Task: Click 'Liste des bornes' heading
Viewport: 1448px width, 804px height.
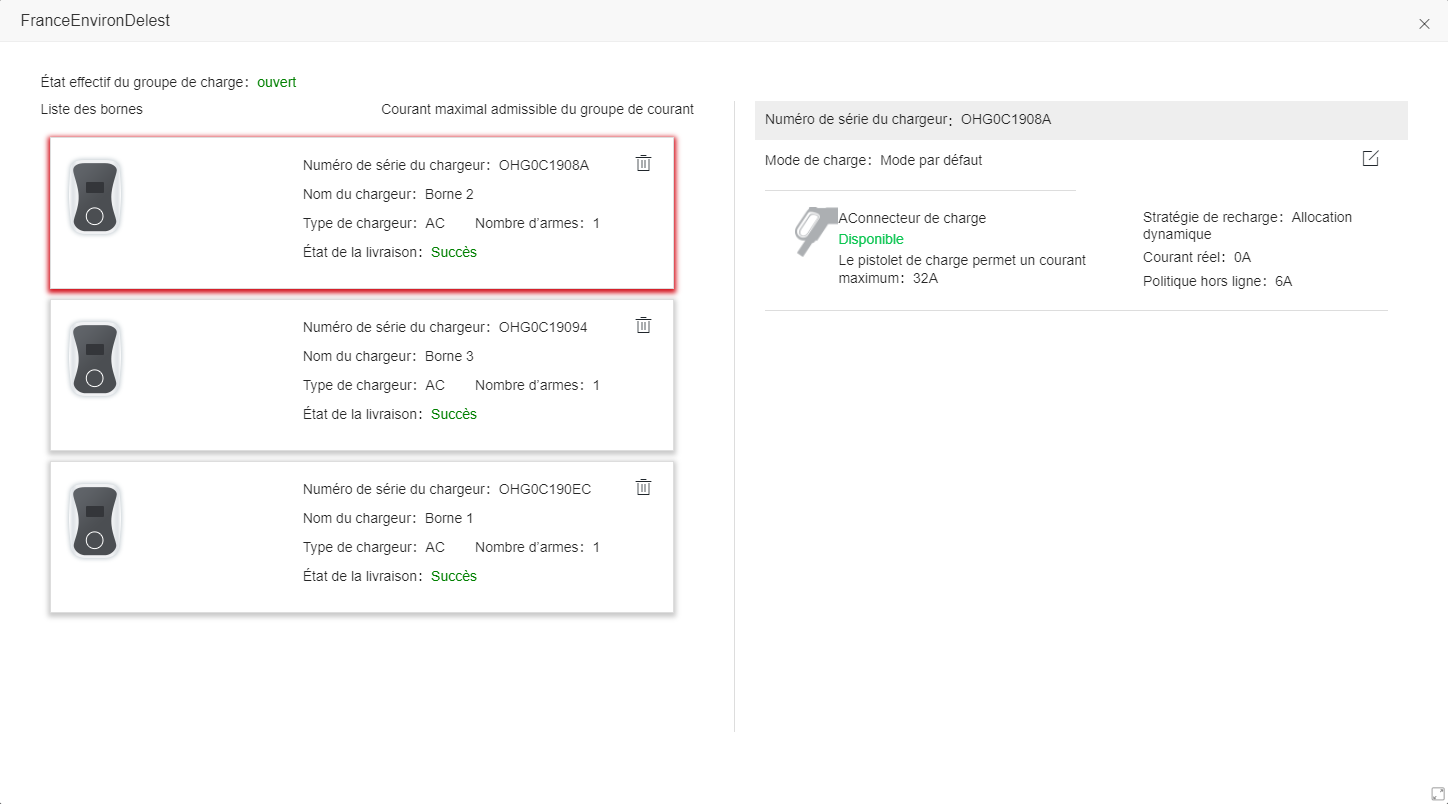Action: (92, 109)
